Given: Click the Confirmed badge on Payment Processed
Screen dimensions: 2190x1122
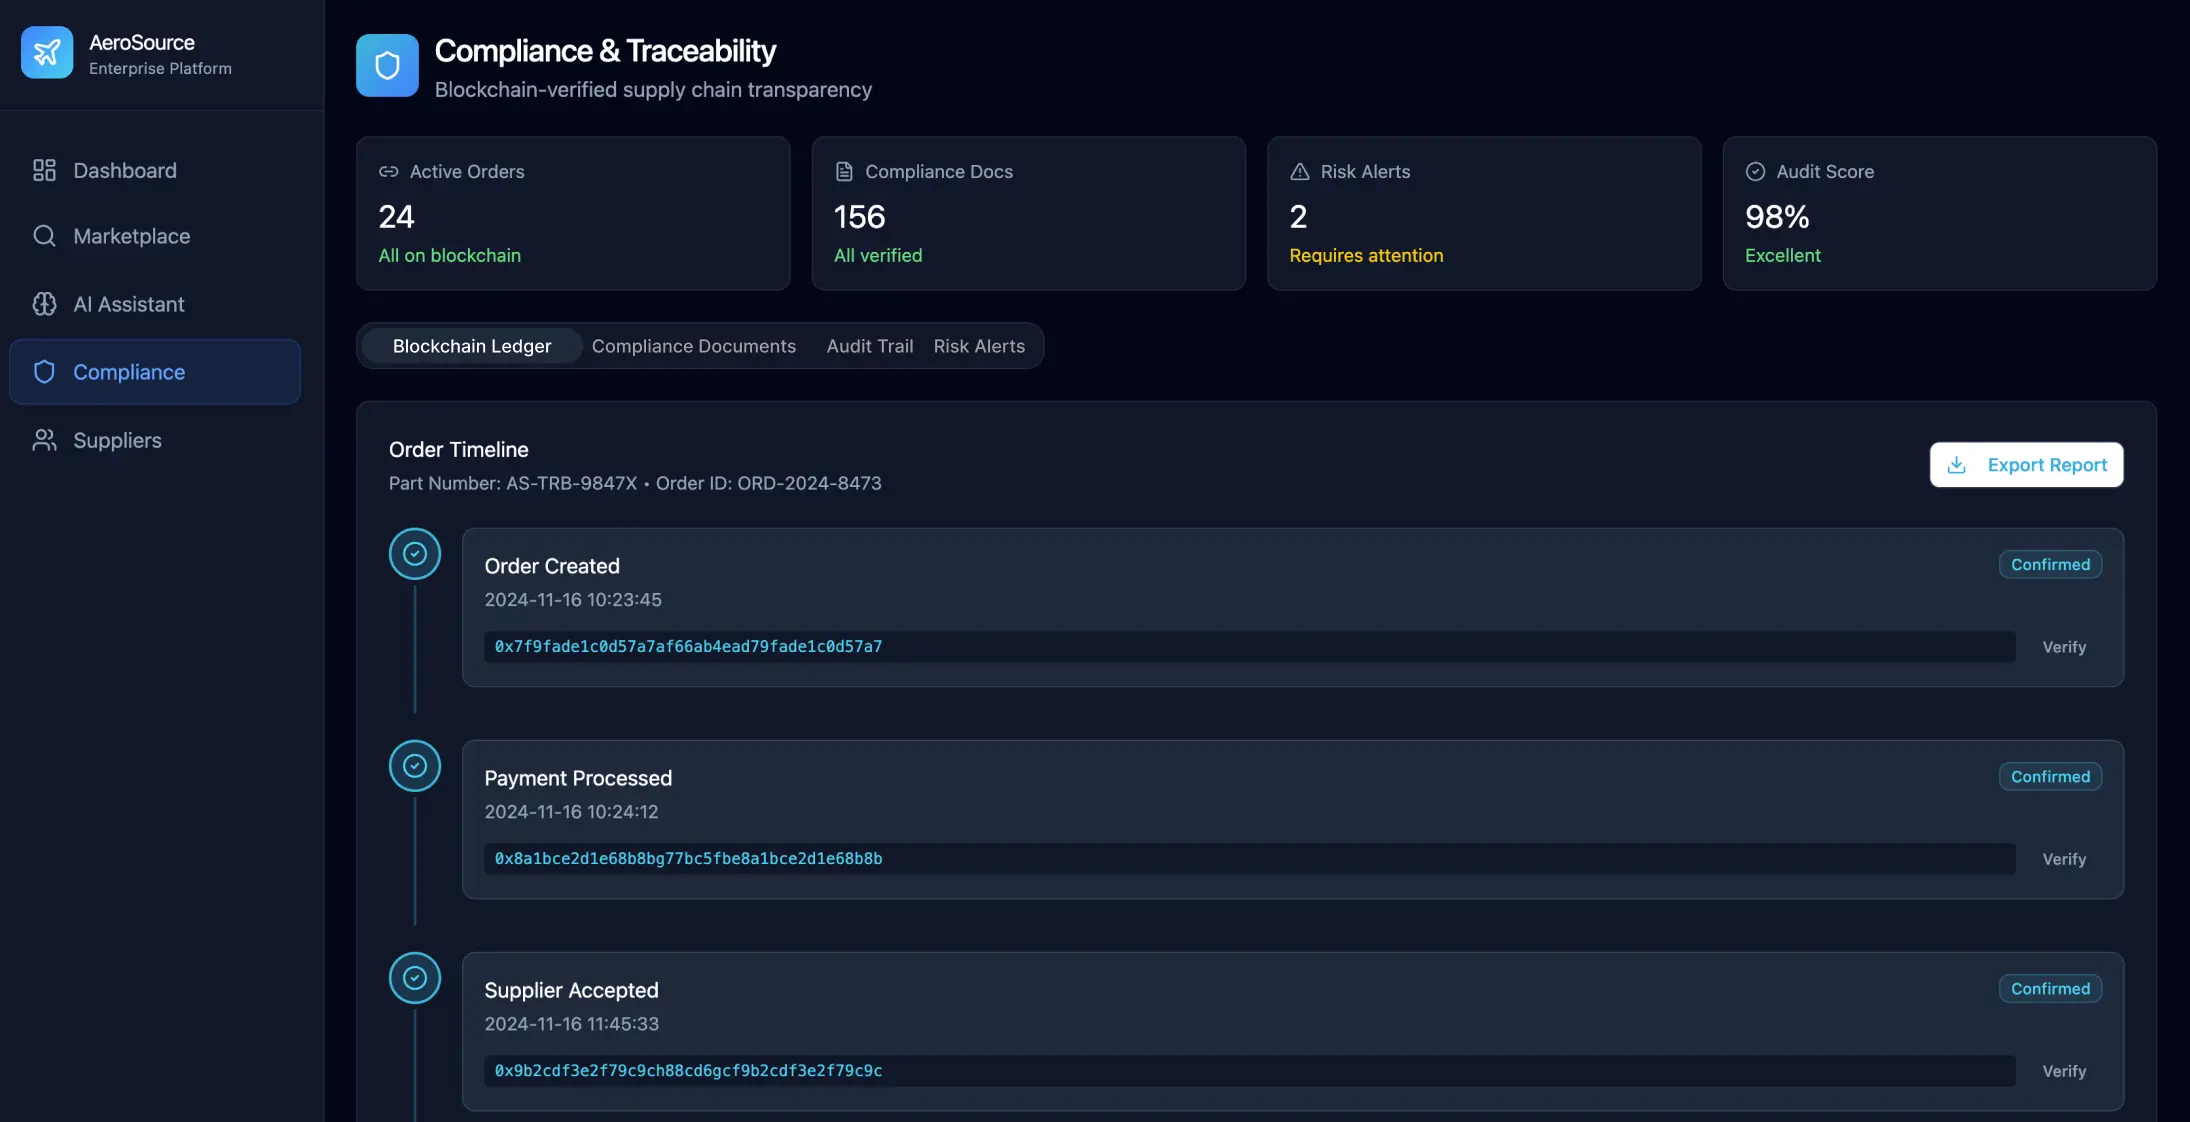Looking at the screenshot, I should [2049, 777].
